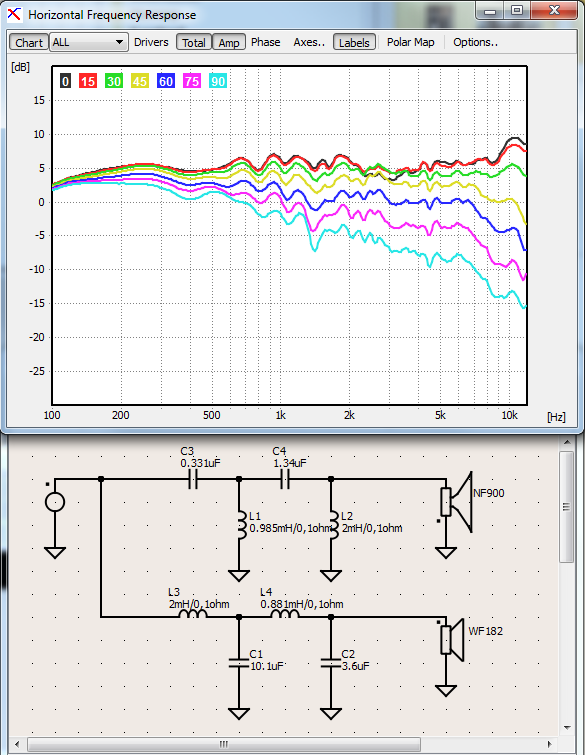
Task: Select capacitor C4 1.34uF component
Action: click(285, 479)
